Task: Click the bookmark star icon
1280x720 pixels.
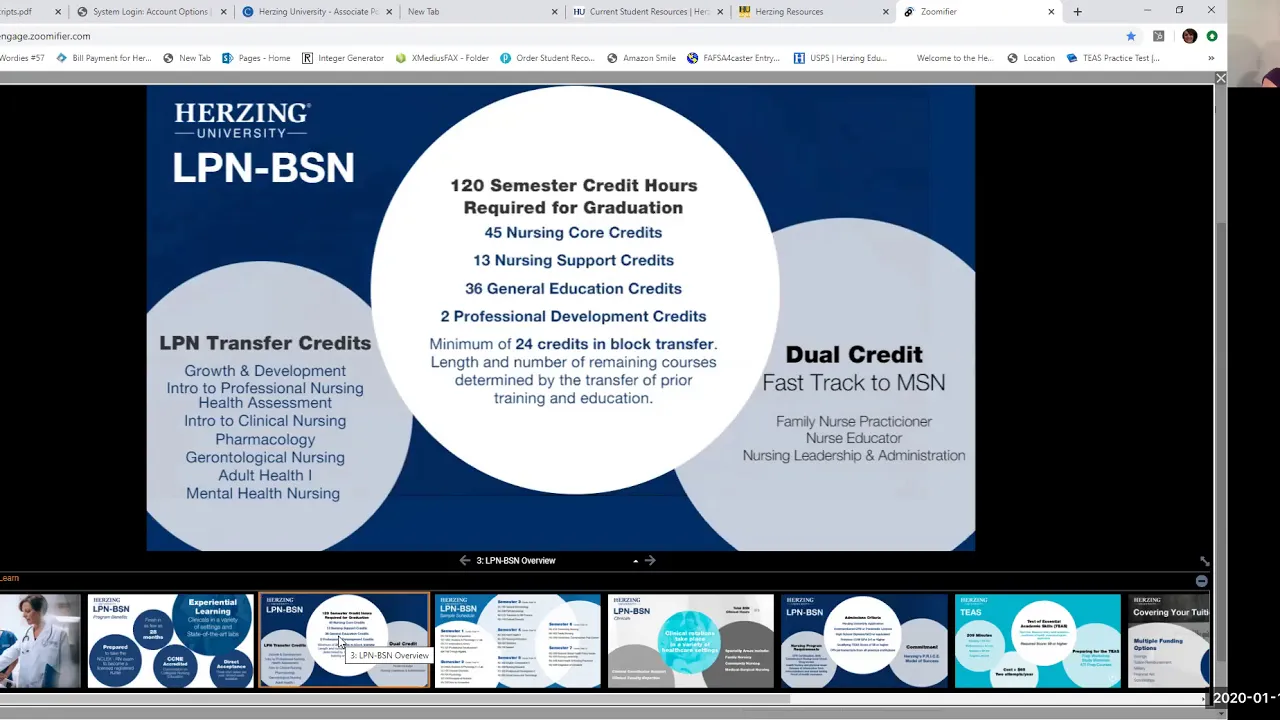Action: click(1131, 36)
